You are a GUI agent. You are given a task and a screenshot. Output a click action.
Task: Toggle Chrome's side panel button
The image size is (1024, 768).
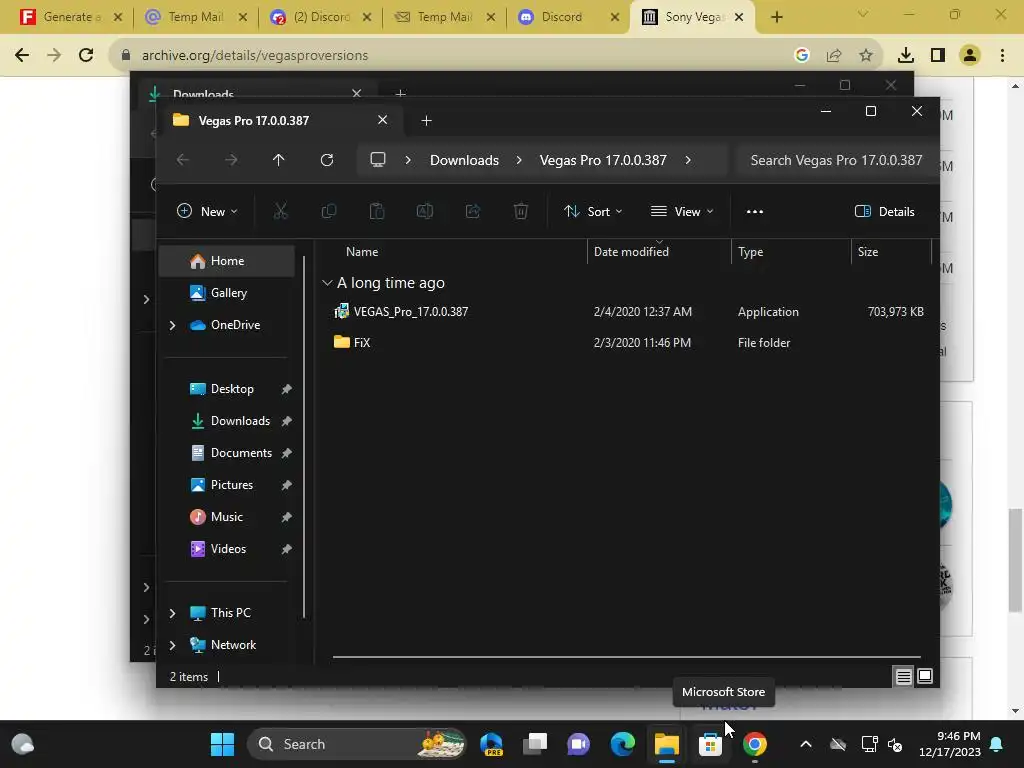938,56
